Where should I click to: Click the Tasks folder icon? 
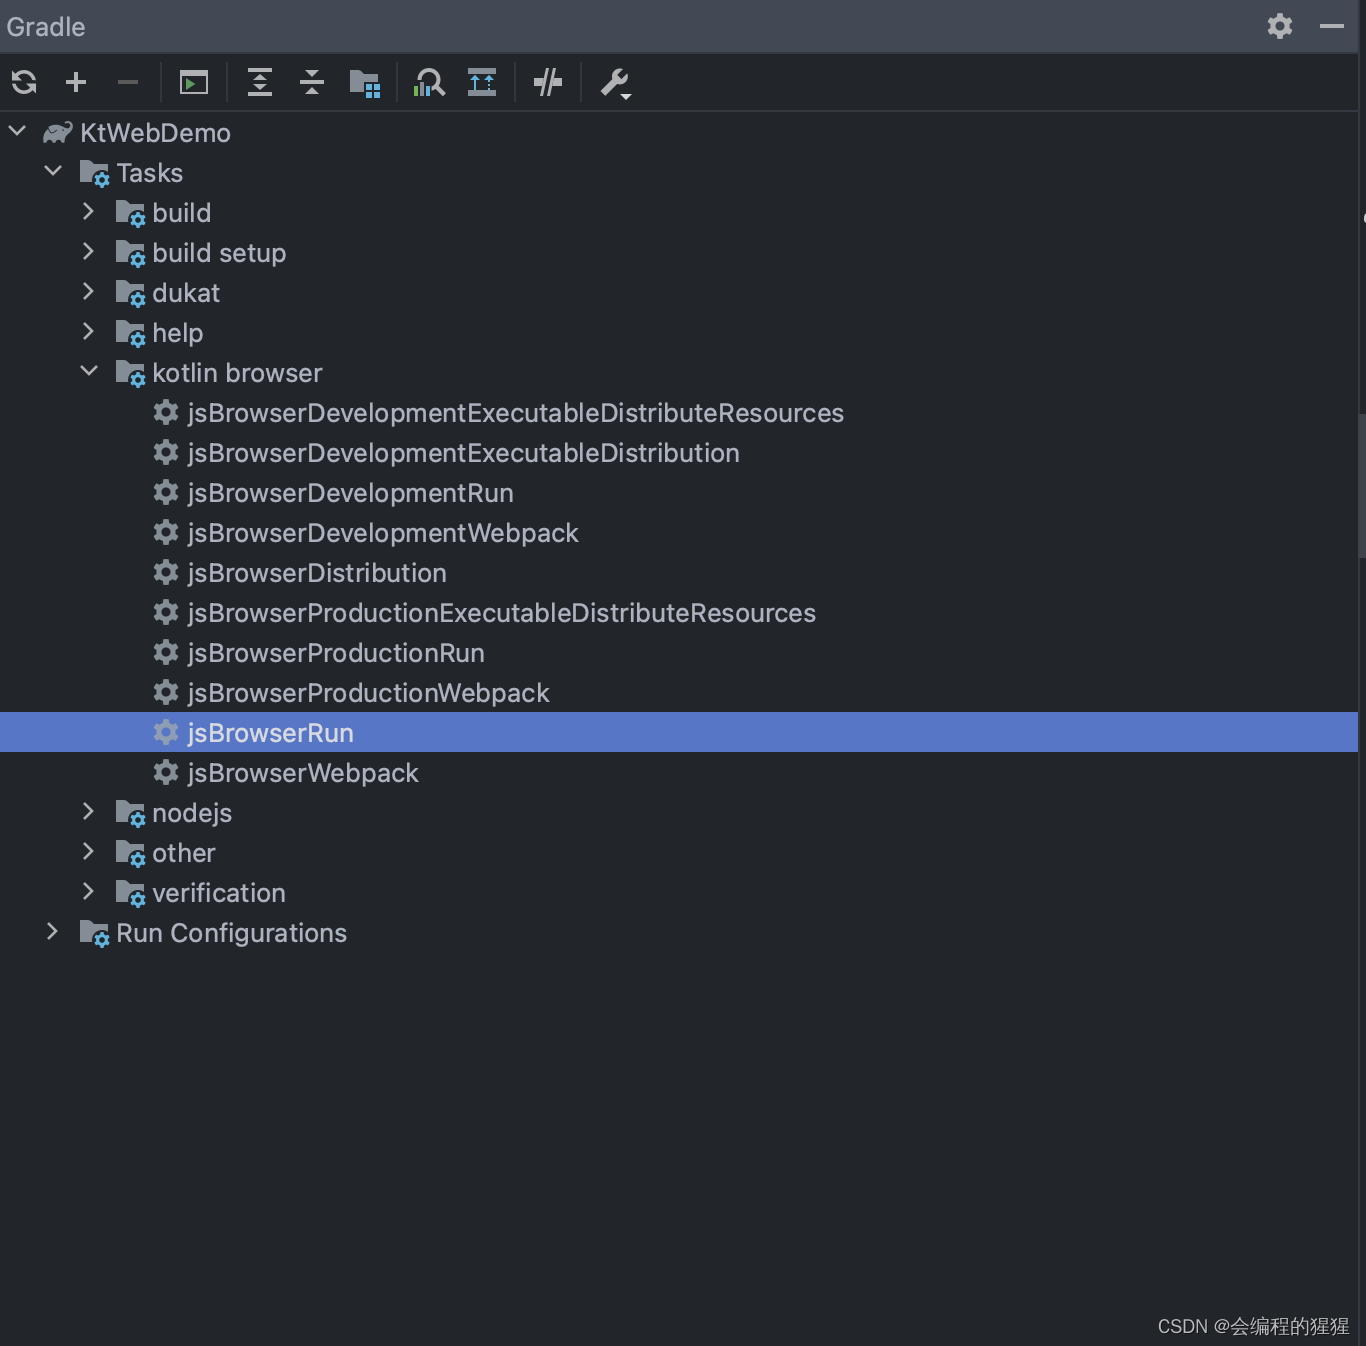click(x=95, y=174)
